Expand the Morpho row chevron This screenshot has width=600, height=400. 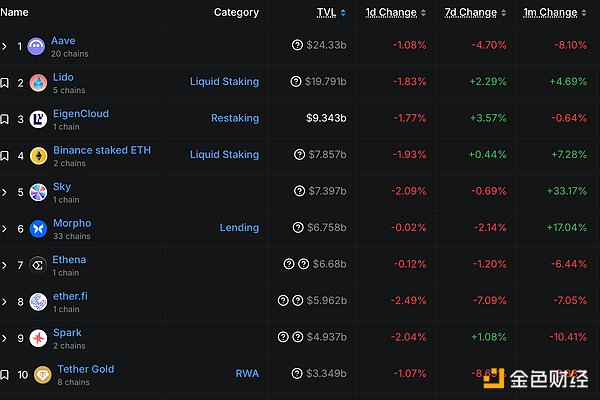(x=6, y=228)
